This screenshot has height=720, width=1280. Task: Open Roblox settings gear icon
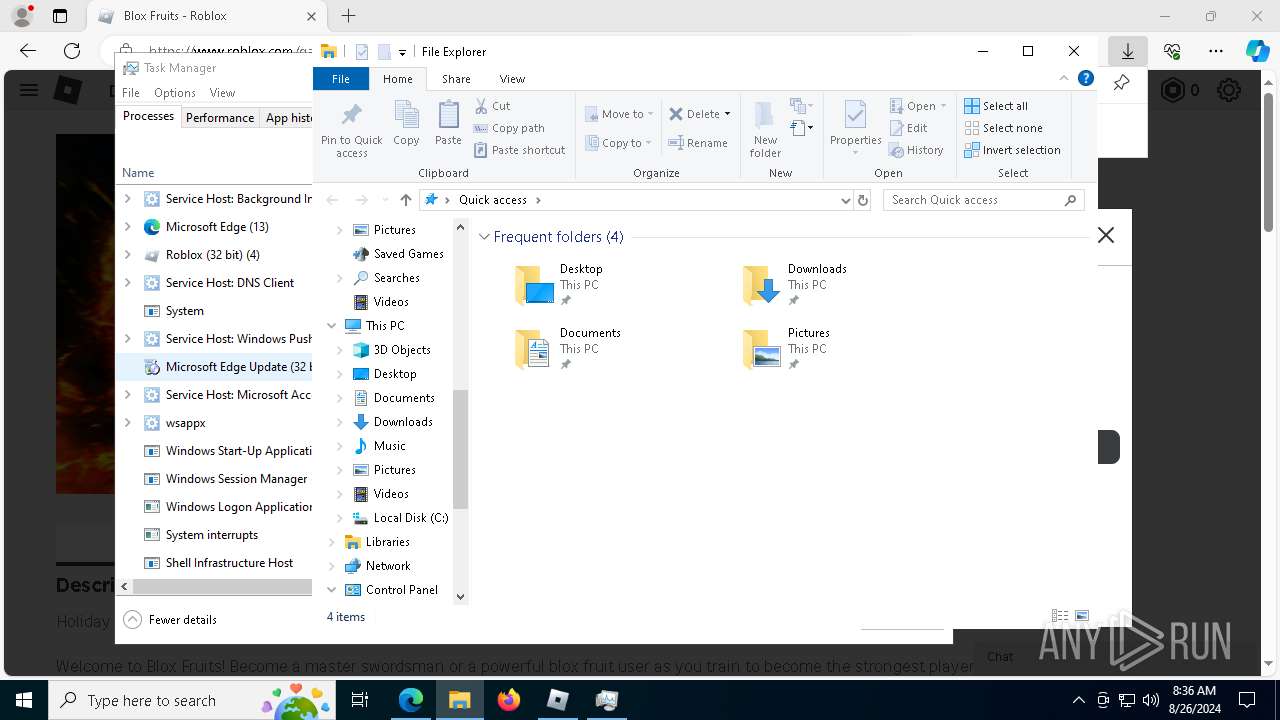(1229, 90)
